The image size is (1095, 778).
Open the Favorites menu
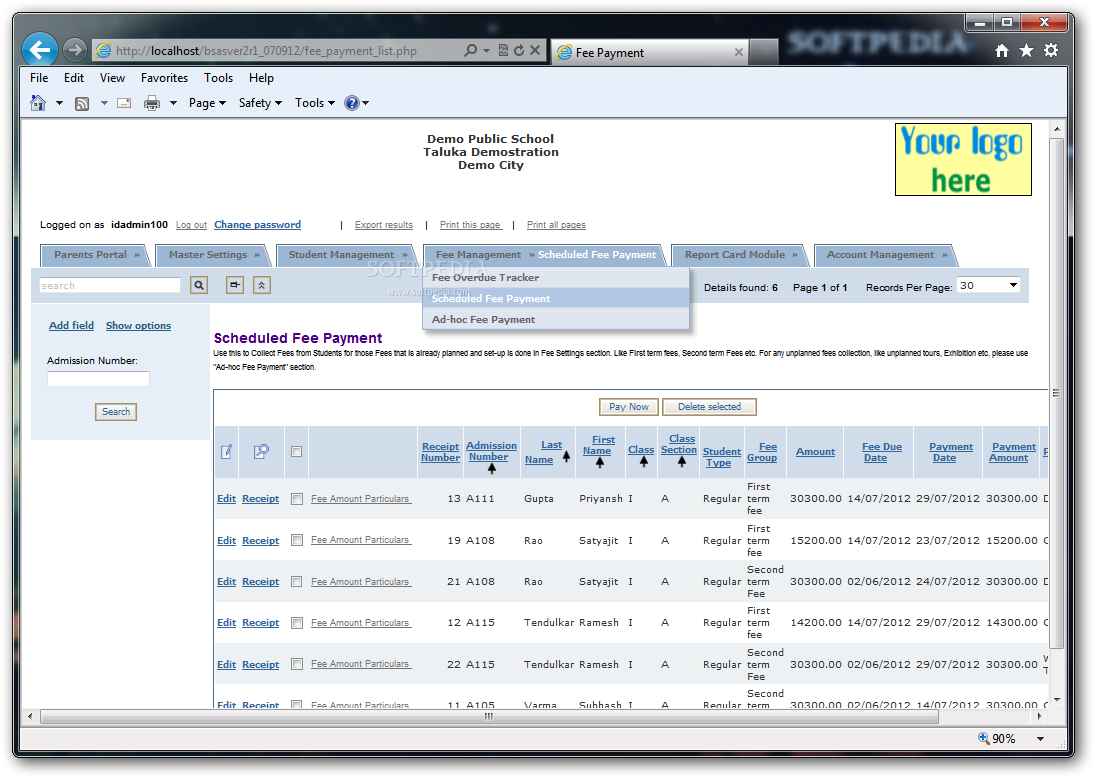click(x=164, y=78)
